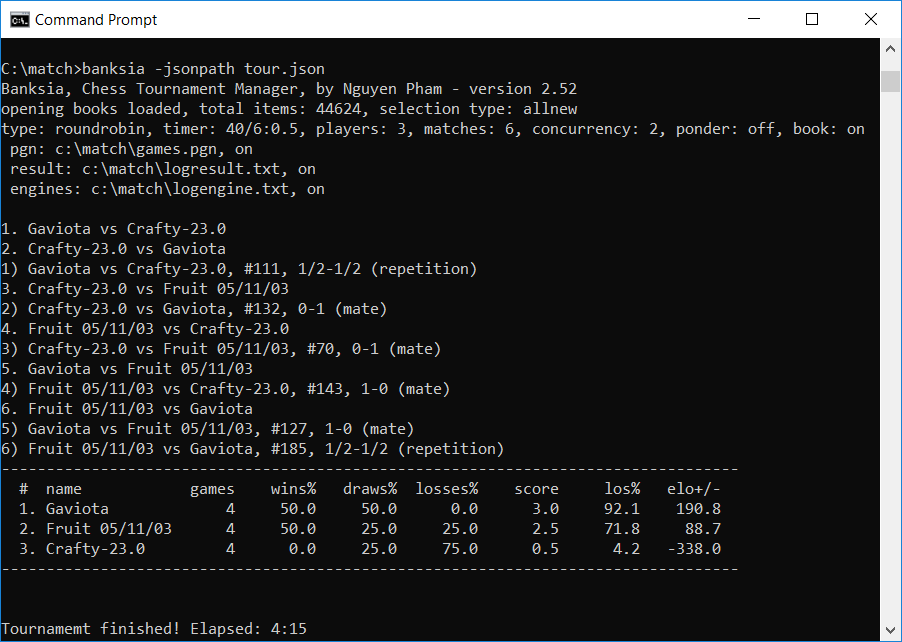Click the Command Prompt system menu icon
Image resolution: width=902 pixels, height=642 pixels.
click(19, 20)
